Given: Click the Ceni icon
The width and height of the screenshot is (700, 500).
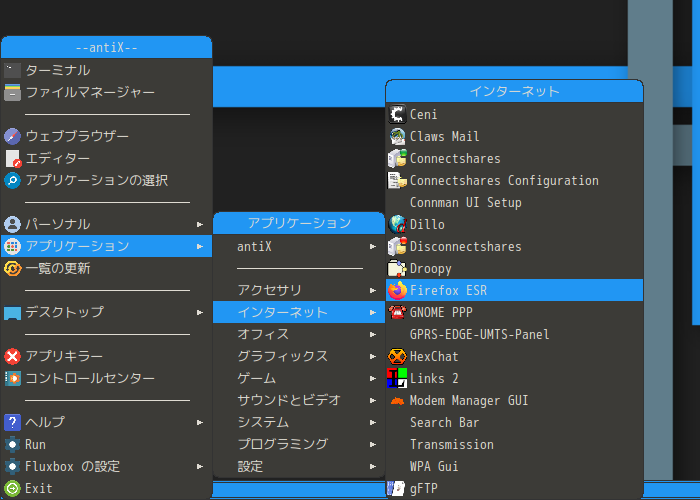Looking at the screenshot, I should coord(397,114).
